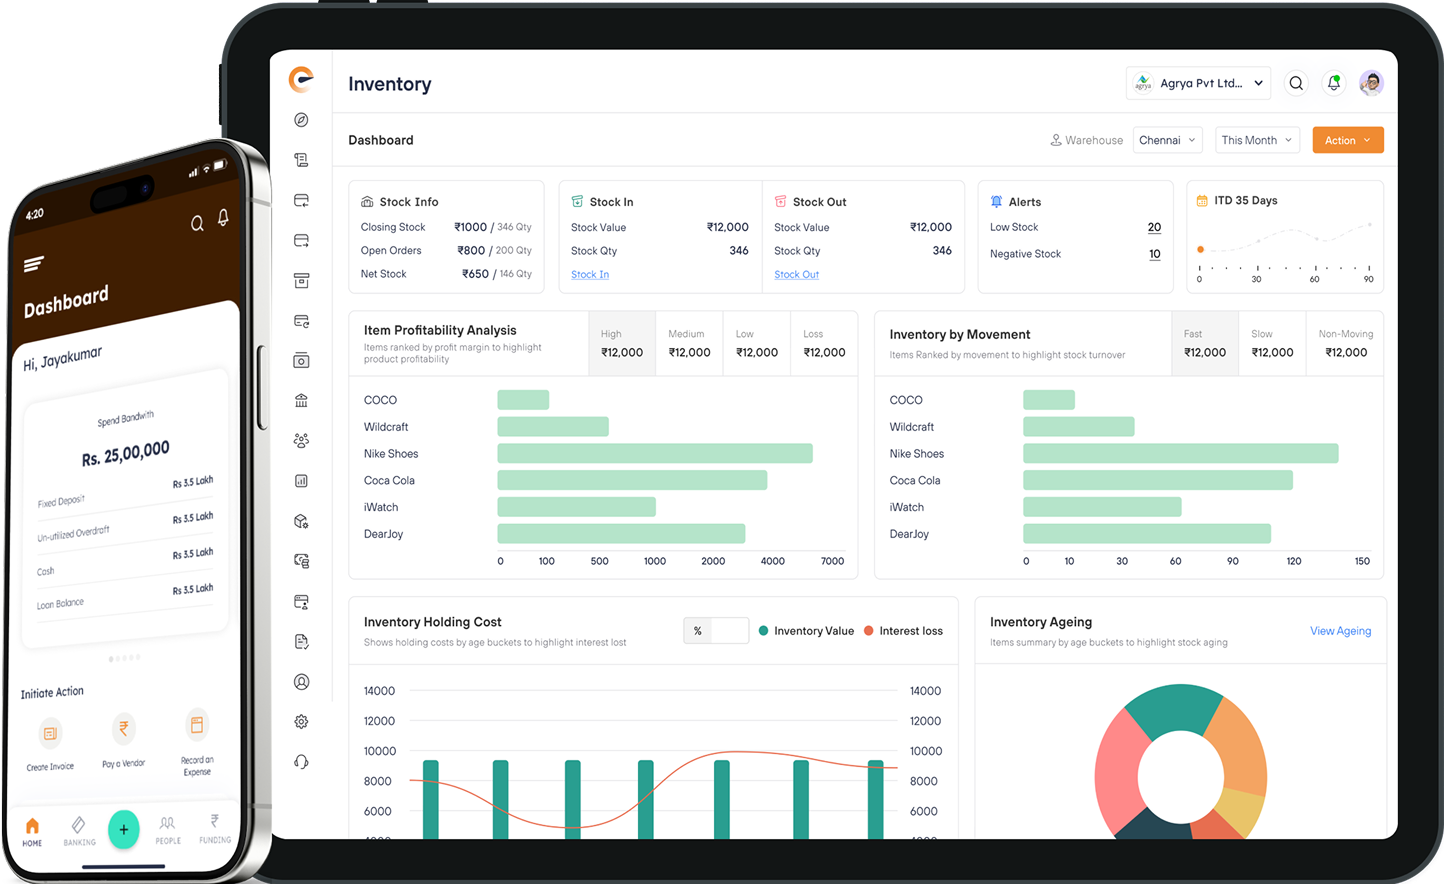Screen dimensions: 1444x884
Task: Tap the phone's hamburger menu icon
Action: pos(34,264)
